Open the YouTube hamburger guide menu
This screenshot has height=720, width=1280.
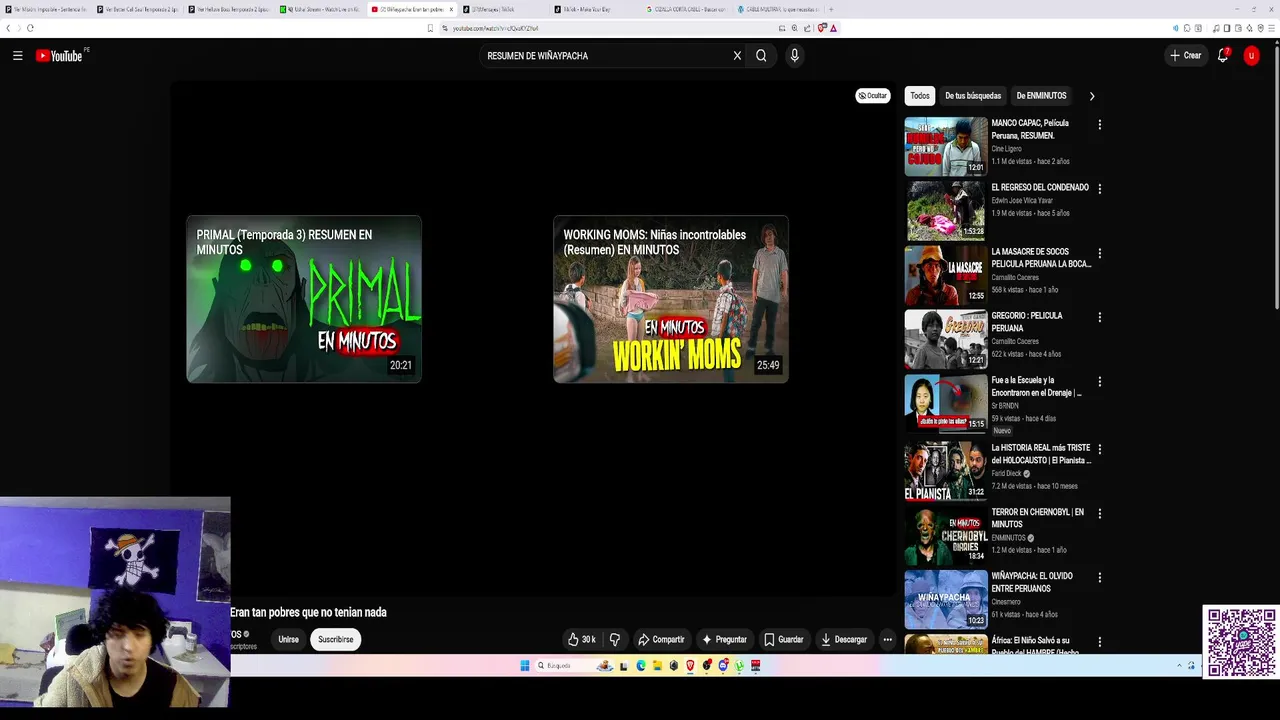point(17,56)
